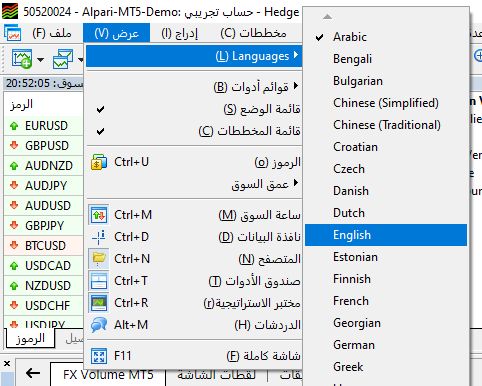Select the Symbols tab in Market Watch
This screenshot has width=482, height=386.
(x=30, y=339)
